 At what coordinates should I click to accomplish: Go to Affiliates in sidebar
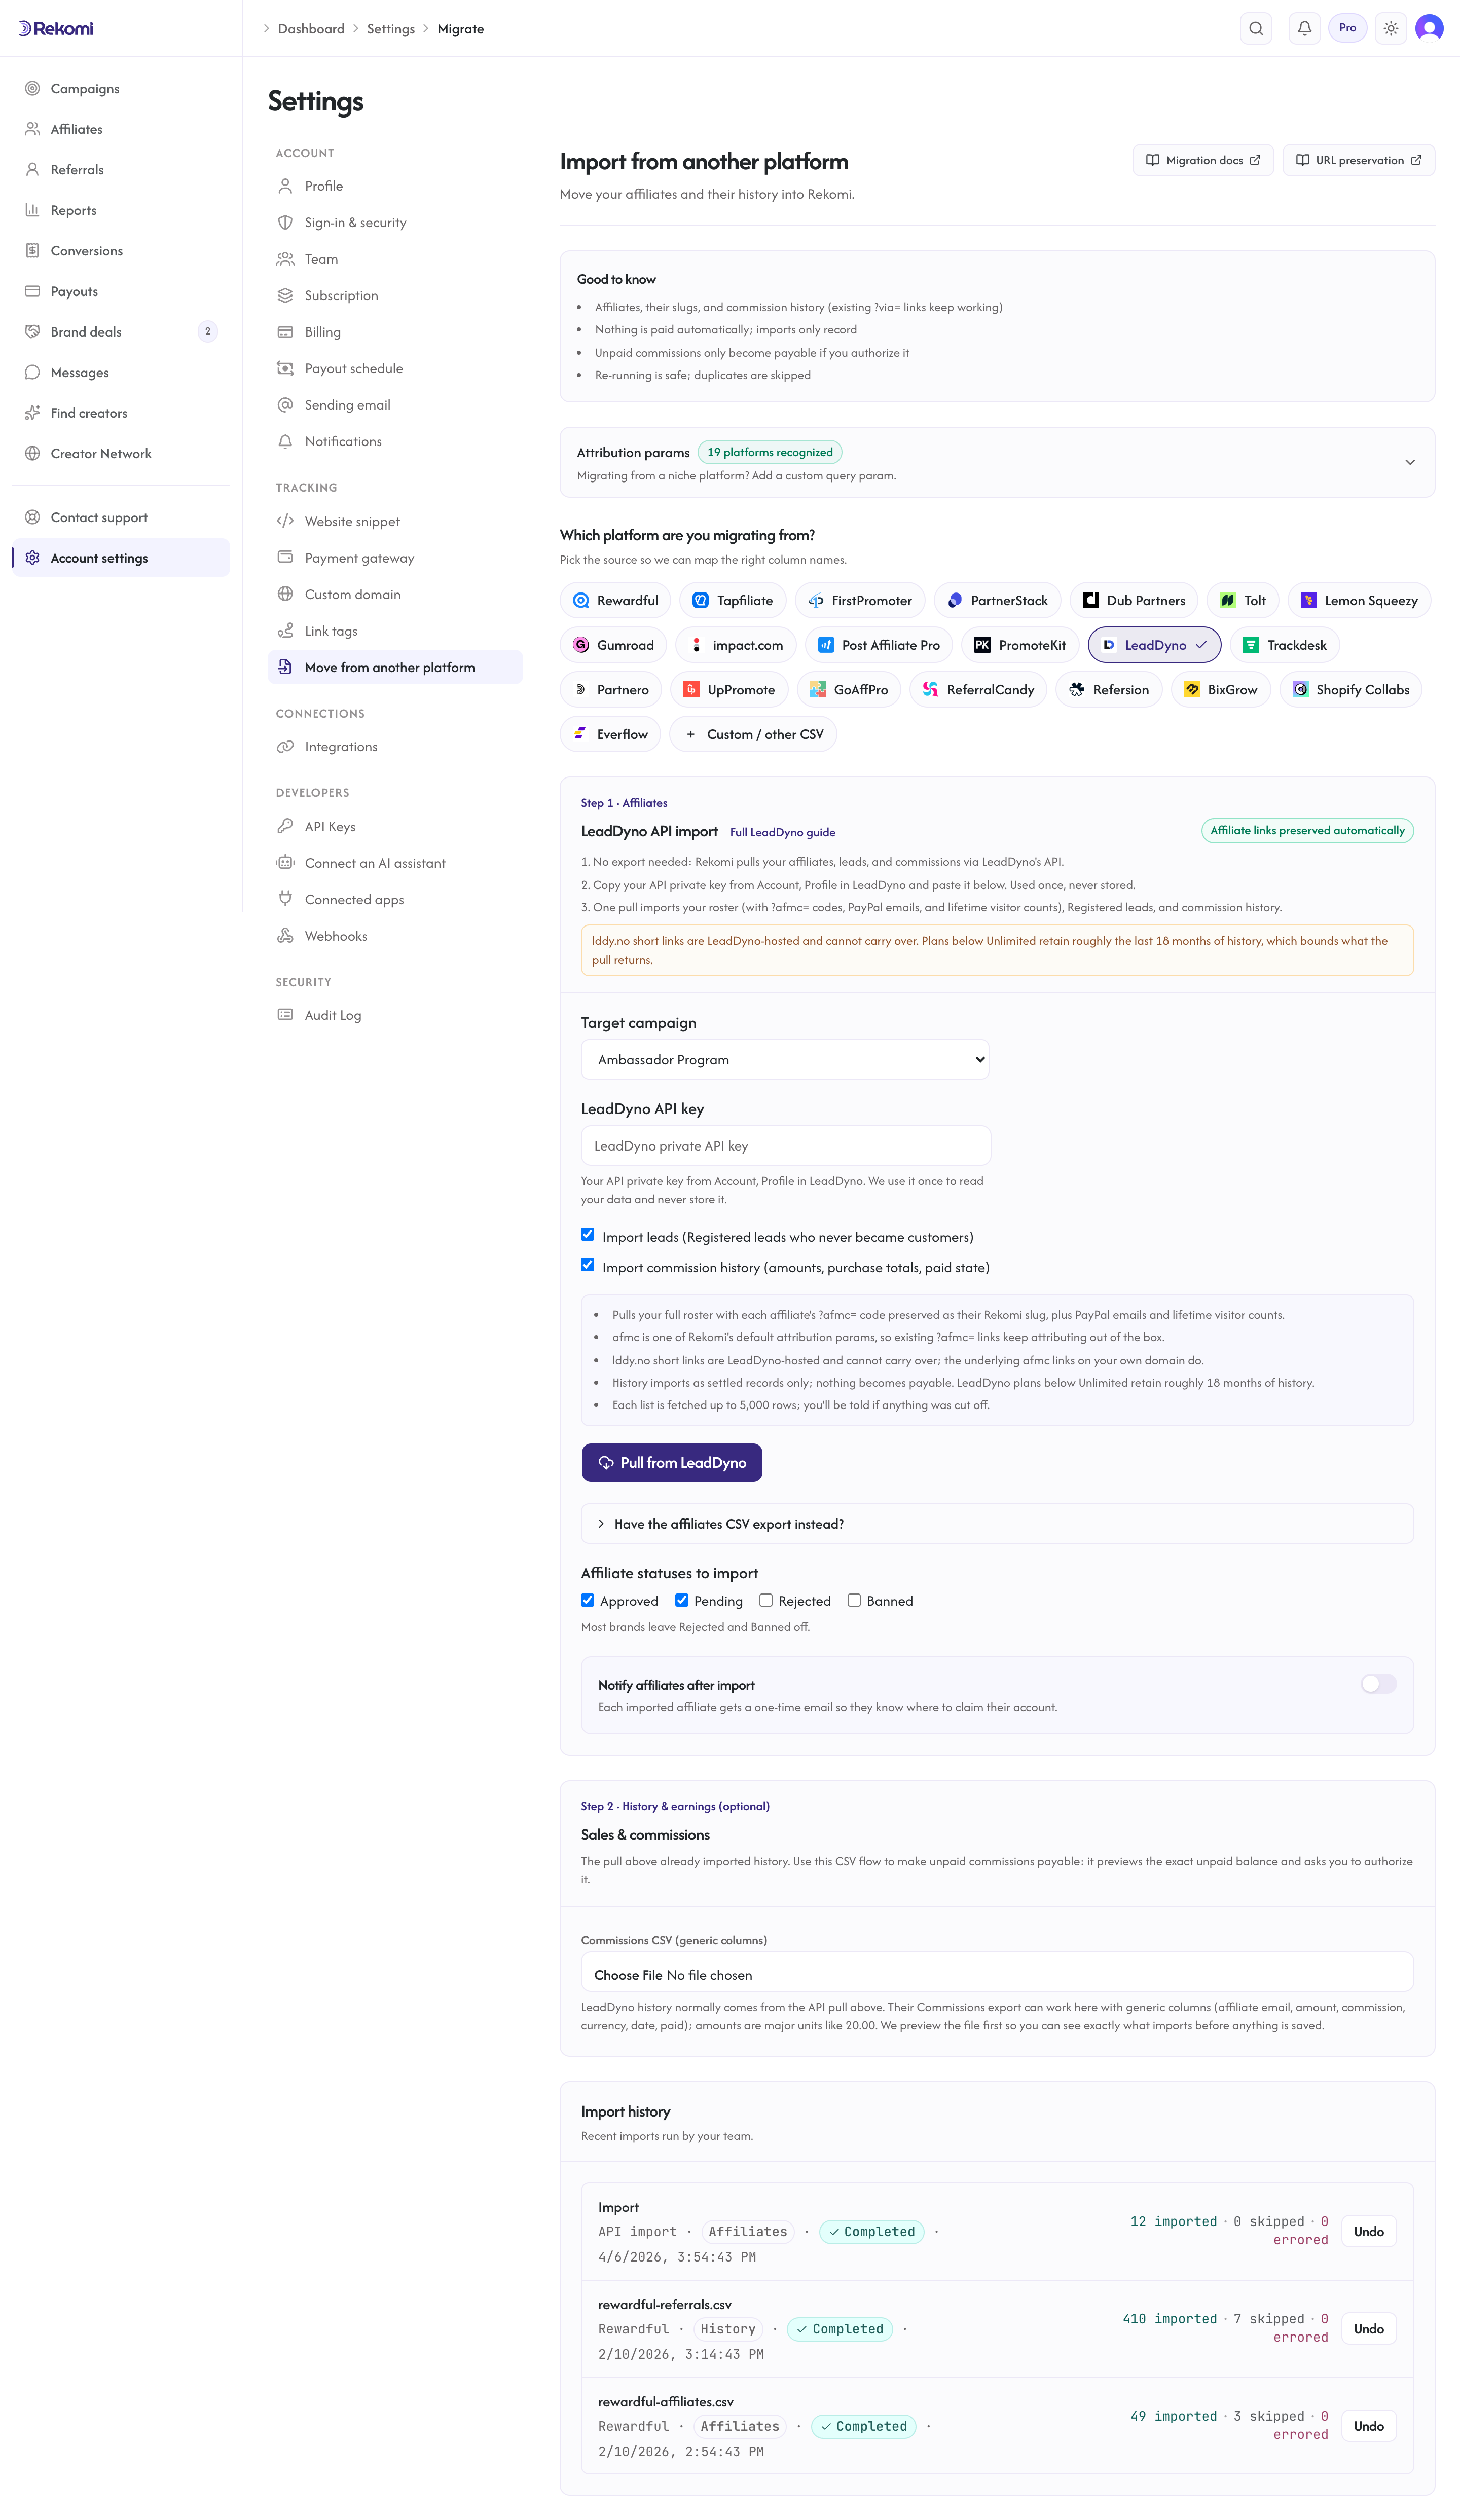point(121,129)
